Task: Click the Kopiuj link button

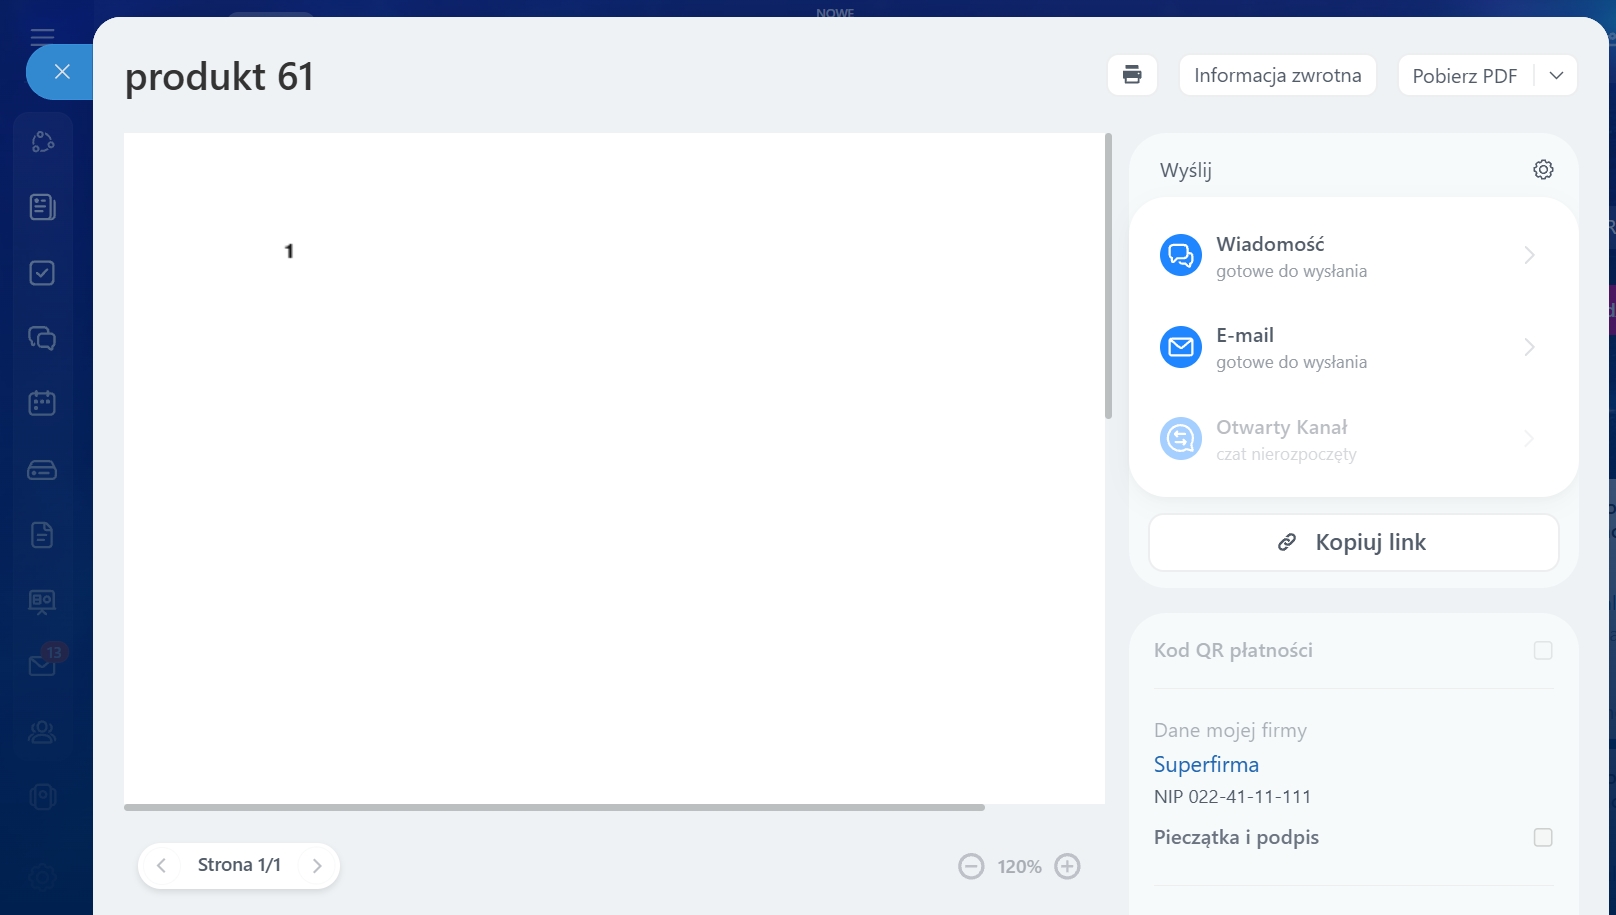Action: click(1353, 543)
